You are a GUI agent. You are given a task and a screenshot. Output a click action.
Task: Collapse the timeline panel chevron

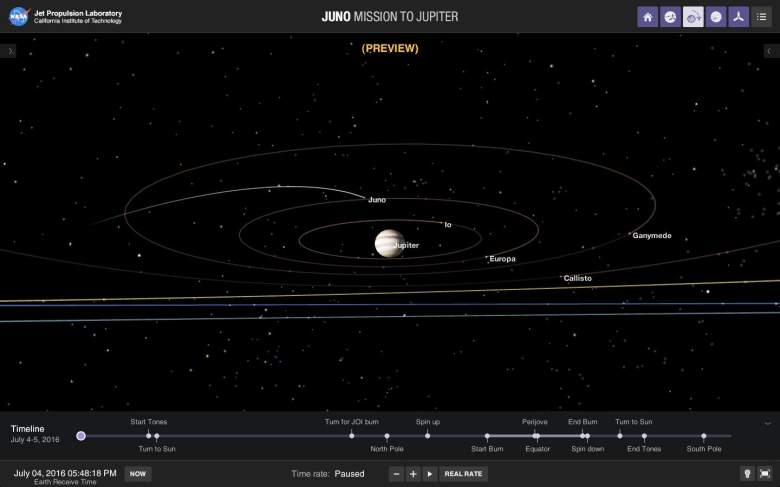click(768, 424)
